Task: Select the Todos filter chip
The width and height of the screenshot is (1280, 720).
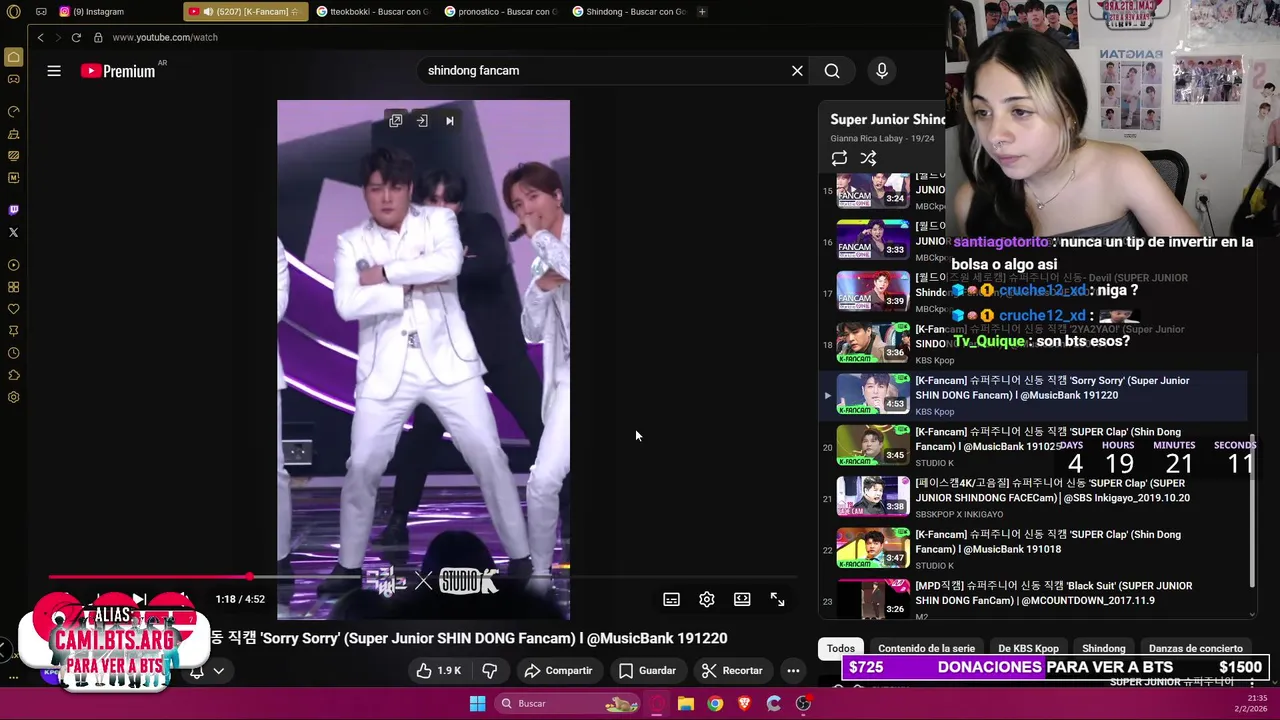Action: pos(841,648)
